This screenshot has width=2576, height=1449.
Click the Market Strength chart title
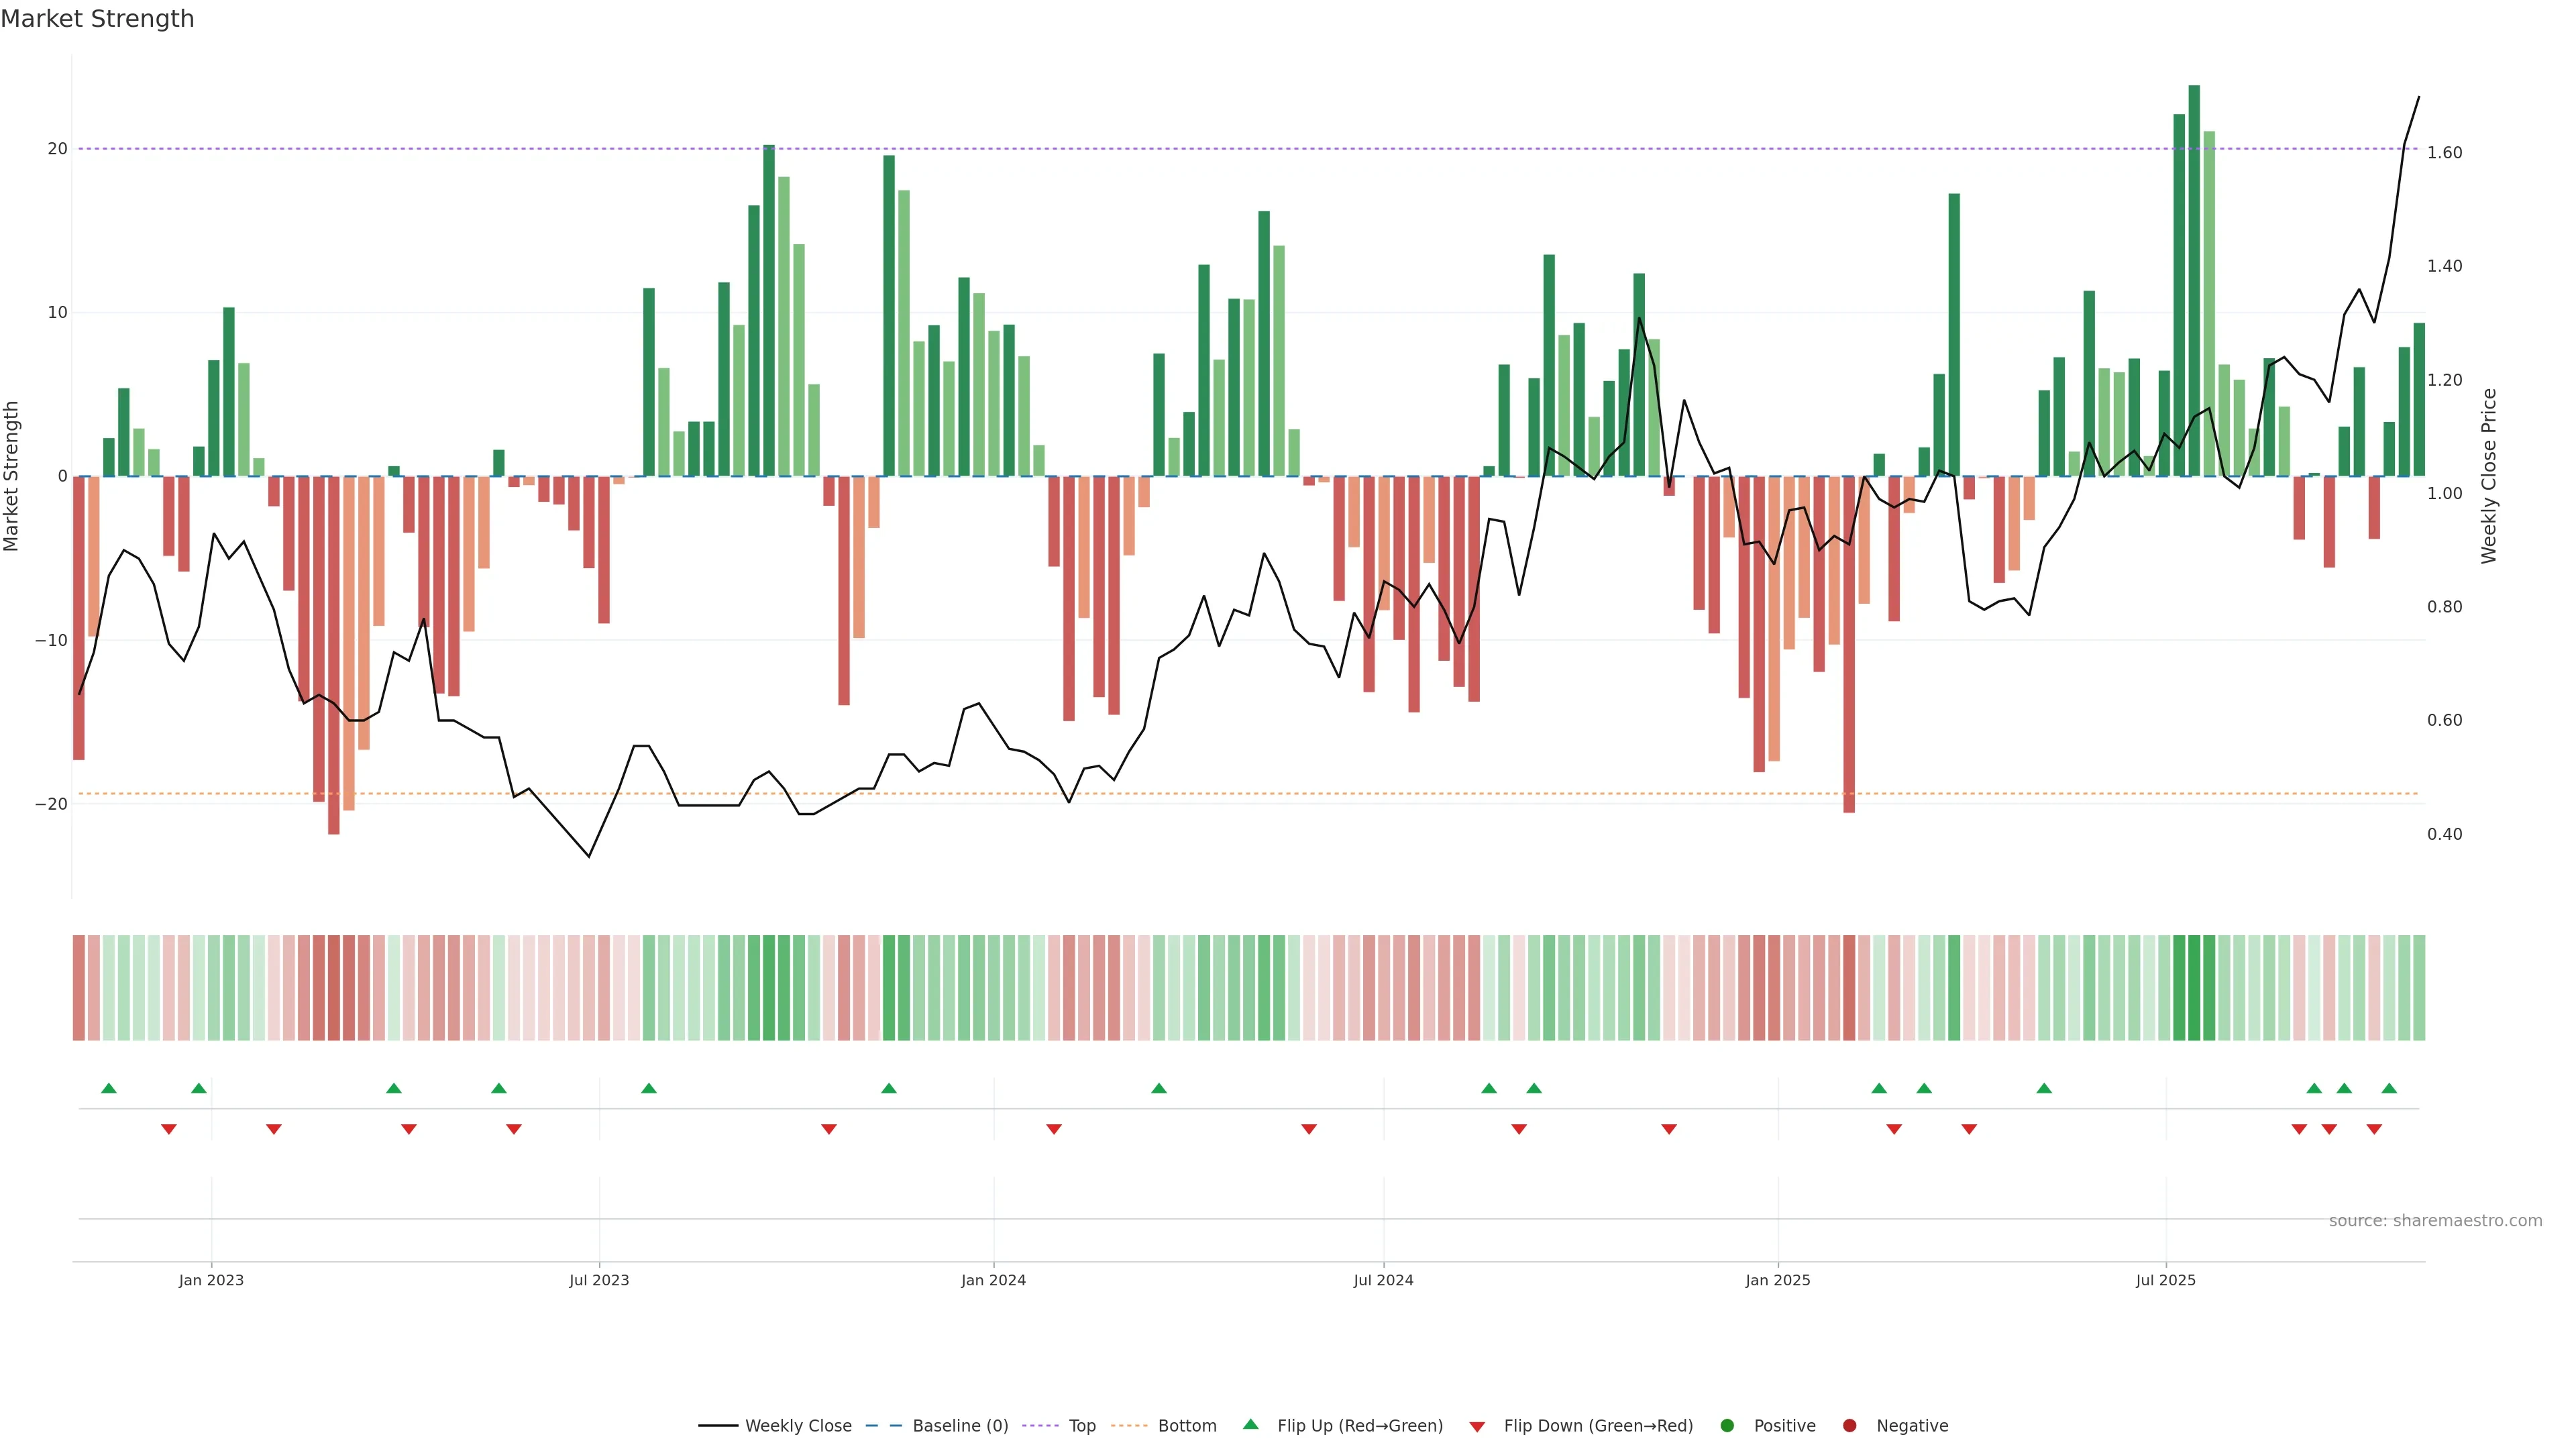click(97, 19)
